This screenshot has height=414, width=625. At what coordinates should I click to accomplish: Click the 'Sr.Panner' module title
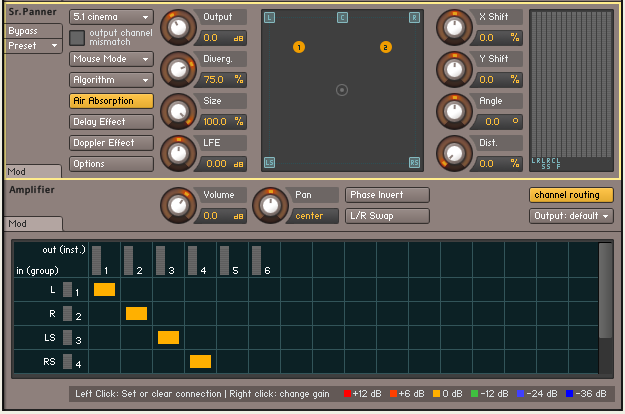(x=32, y=12)
